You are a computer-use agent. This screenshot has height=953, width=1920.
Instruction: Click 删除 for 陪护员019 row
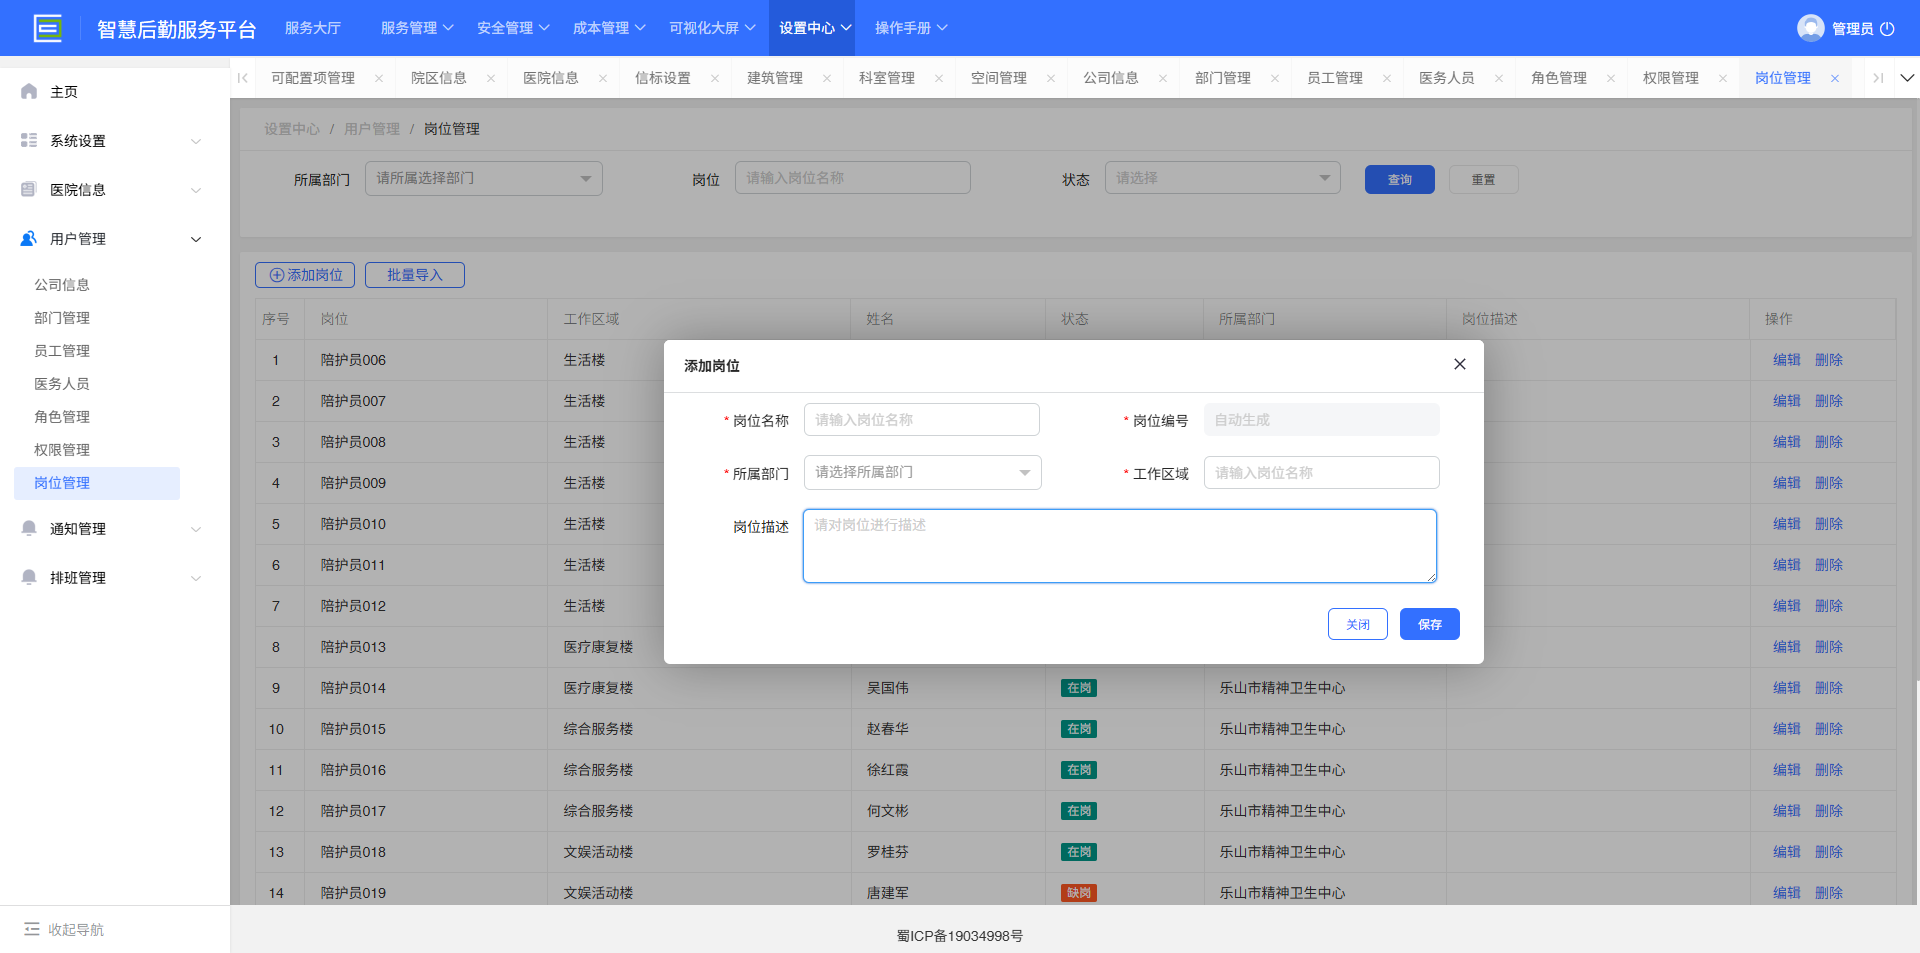pos(1829,893)
